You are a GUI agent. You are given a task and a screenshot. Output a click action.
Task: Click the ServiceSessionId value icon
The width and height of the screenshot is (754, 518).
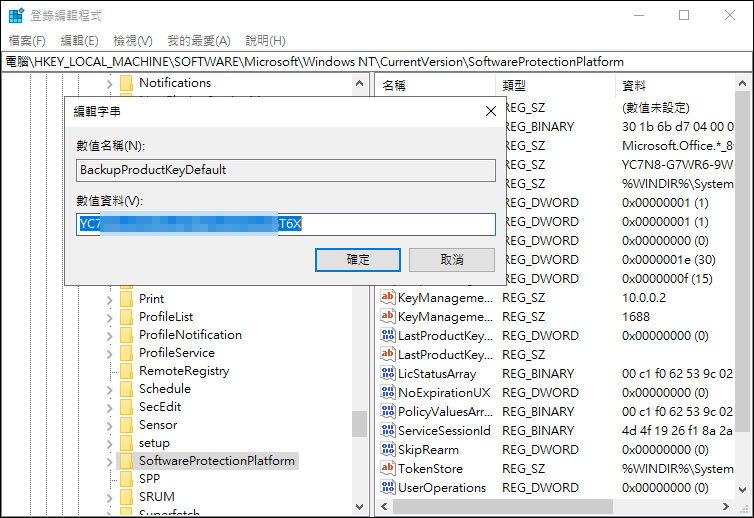(388, 430)
